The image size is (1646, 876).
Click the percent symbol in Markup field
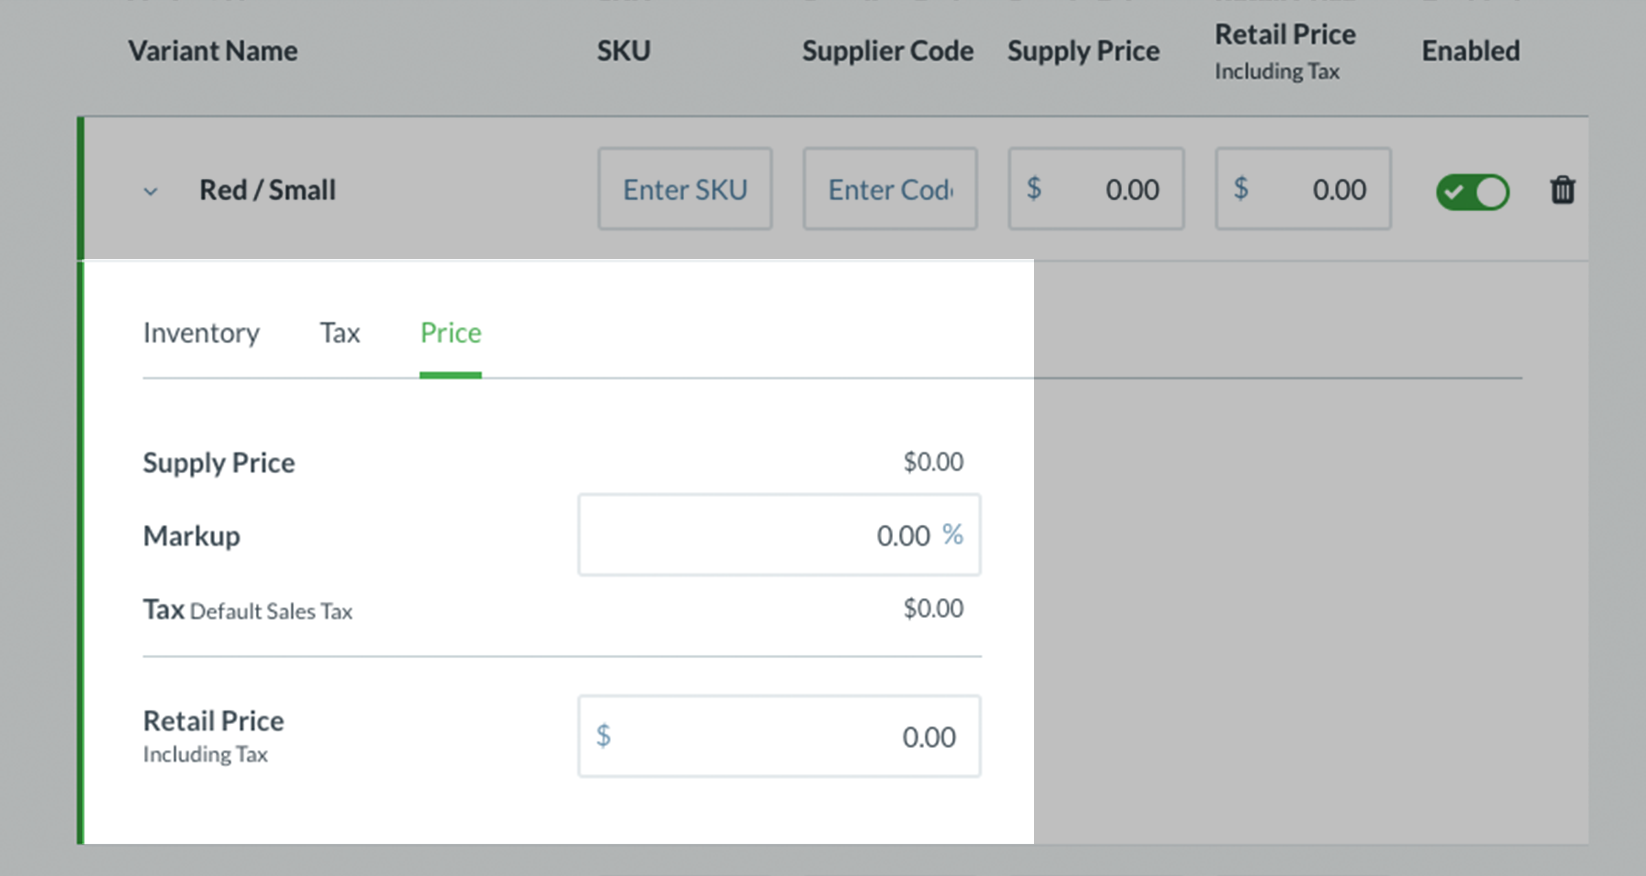tap(953, 535)
